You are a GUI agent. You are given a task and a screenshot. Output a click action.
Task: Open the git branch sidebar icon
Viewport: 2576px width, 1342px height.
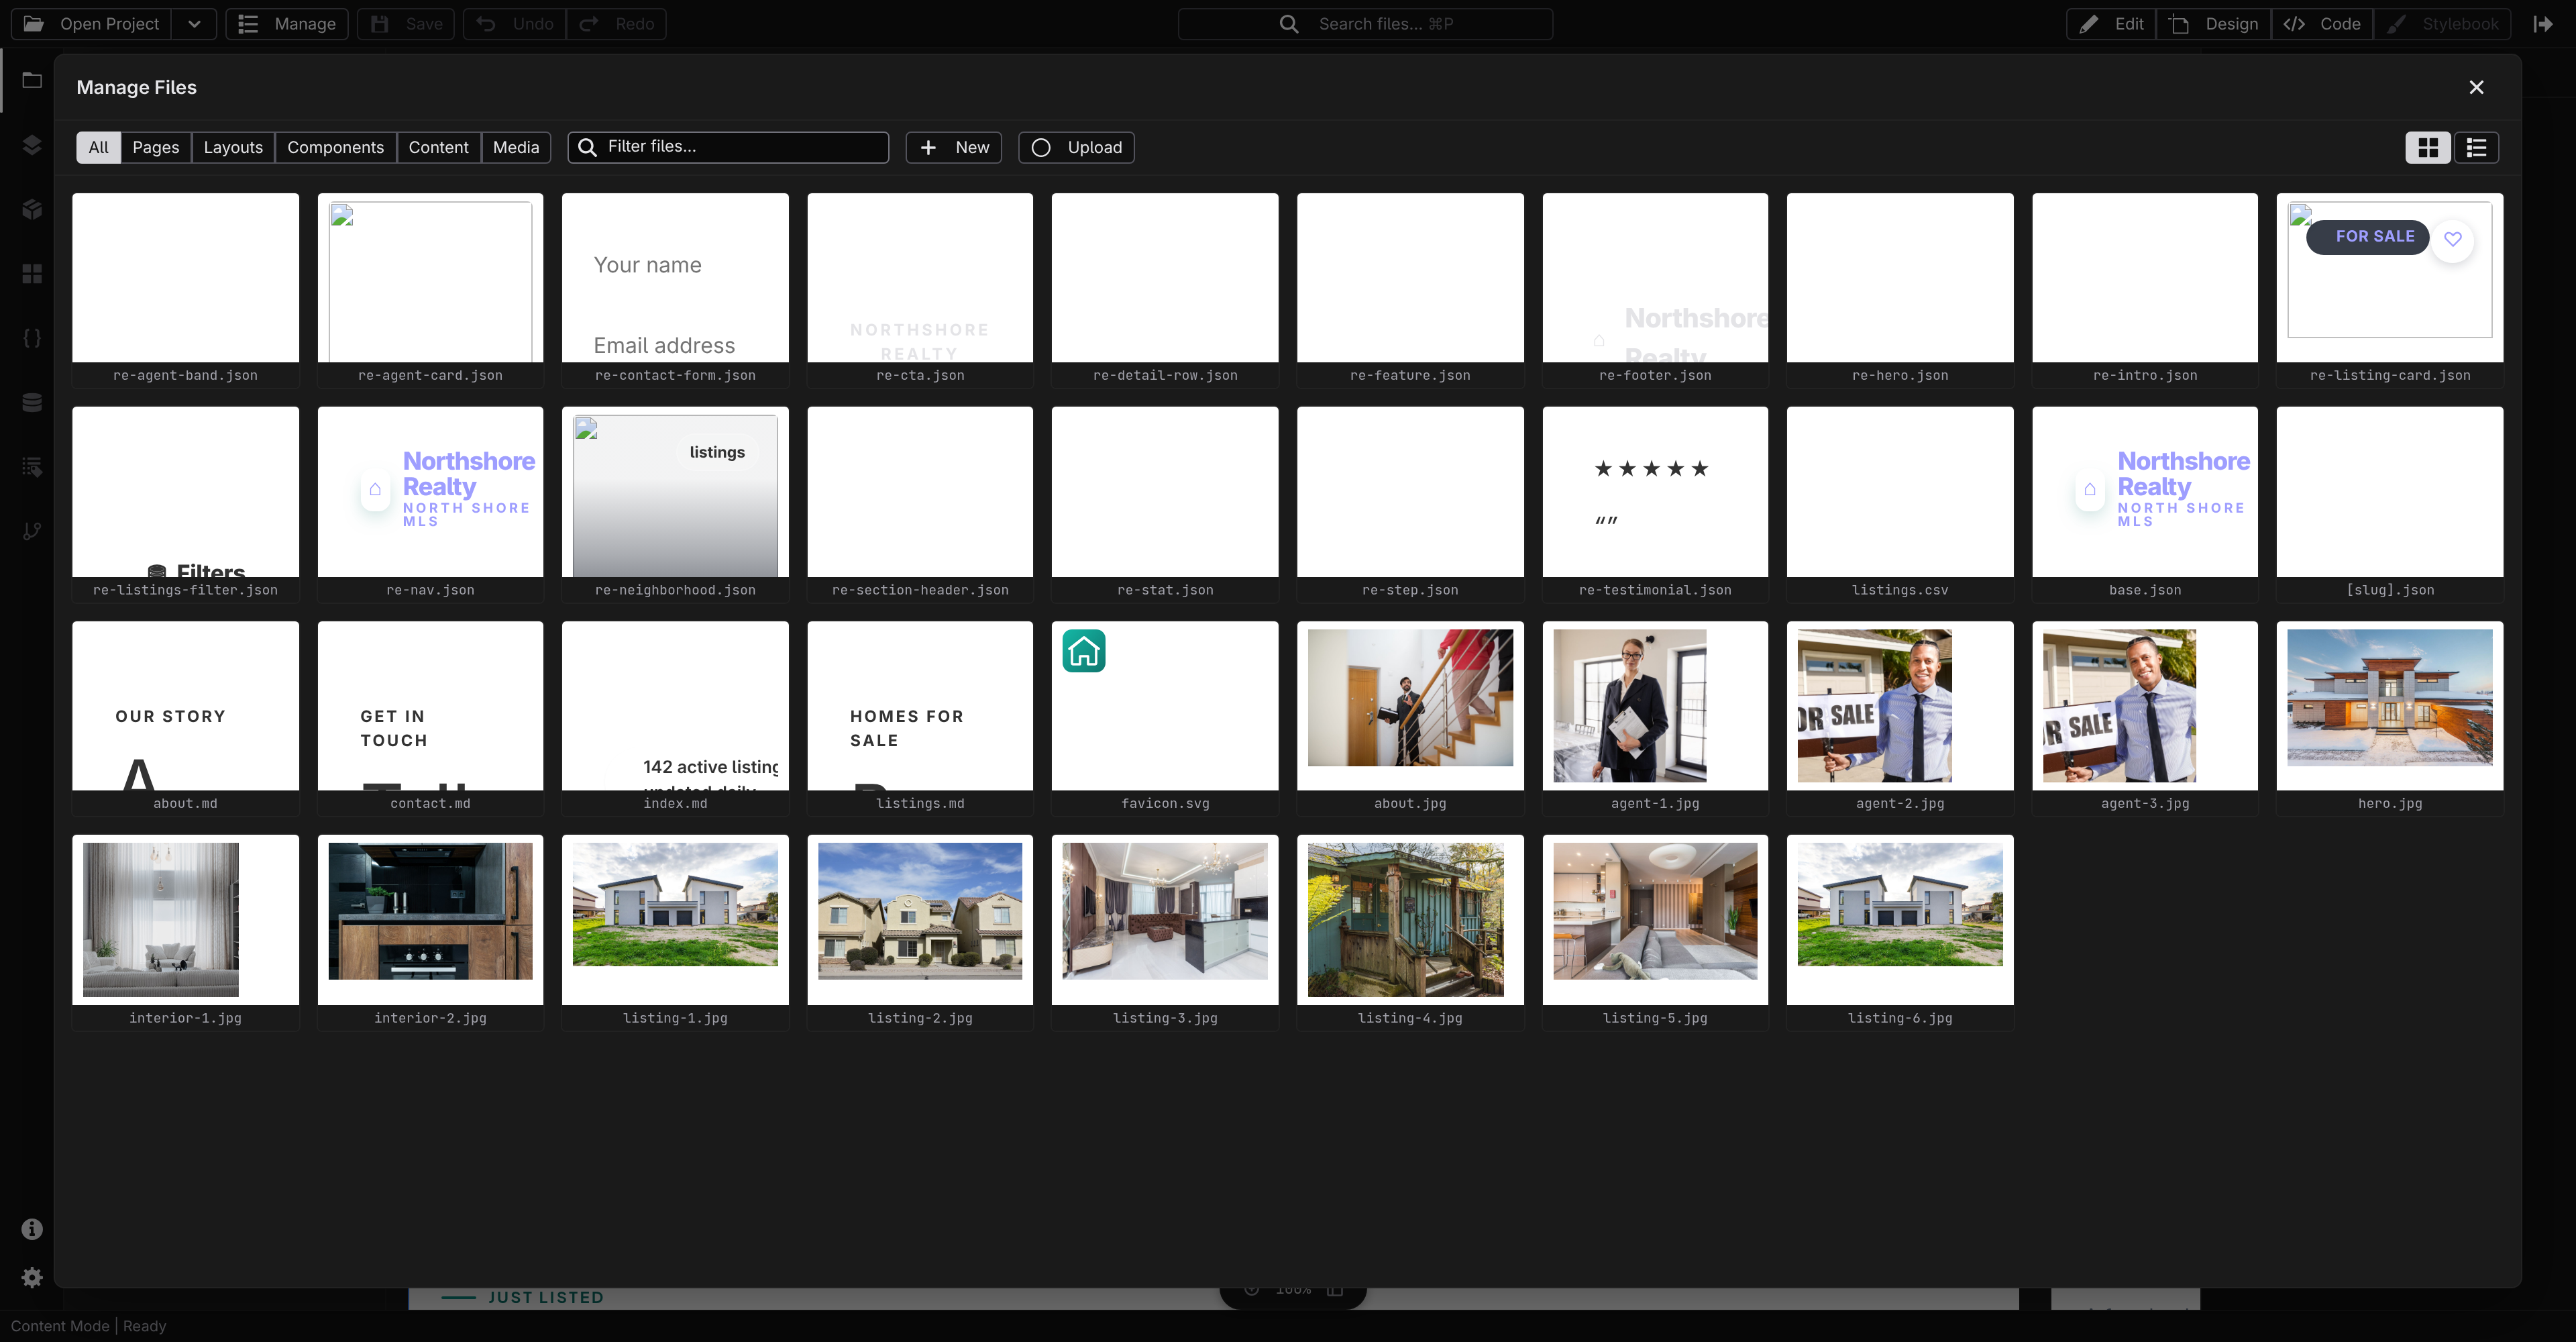click(32, 531)
